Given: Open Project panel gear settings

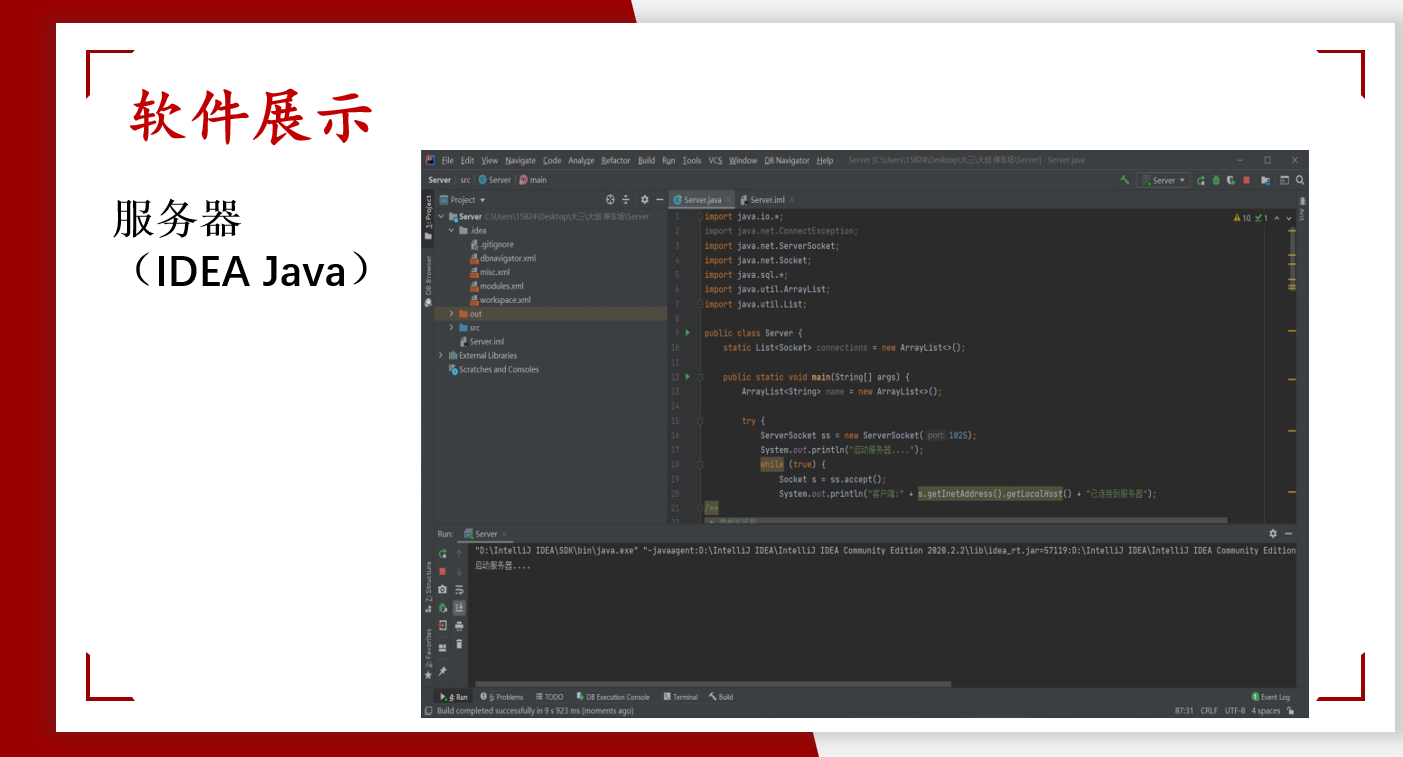Looking at the screenshot, I should (x=644, y=199).
